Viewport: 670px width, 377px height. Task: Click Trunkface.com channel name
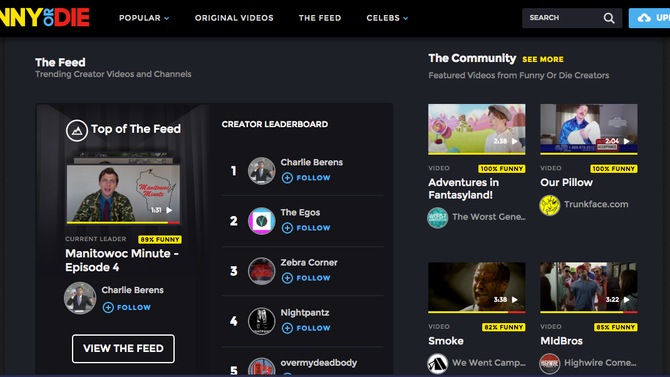pyautogui.click(x=596, y=204)
